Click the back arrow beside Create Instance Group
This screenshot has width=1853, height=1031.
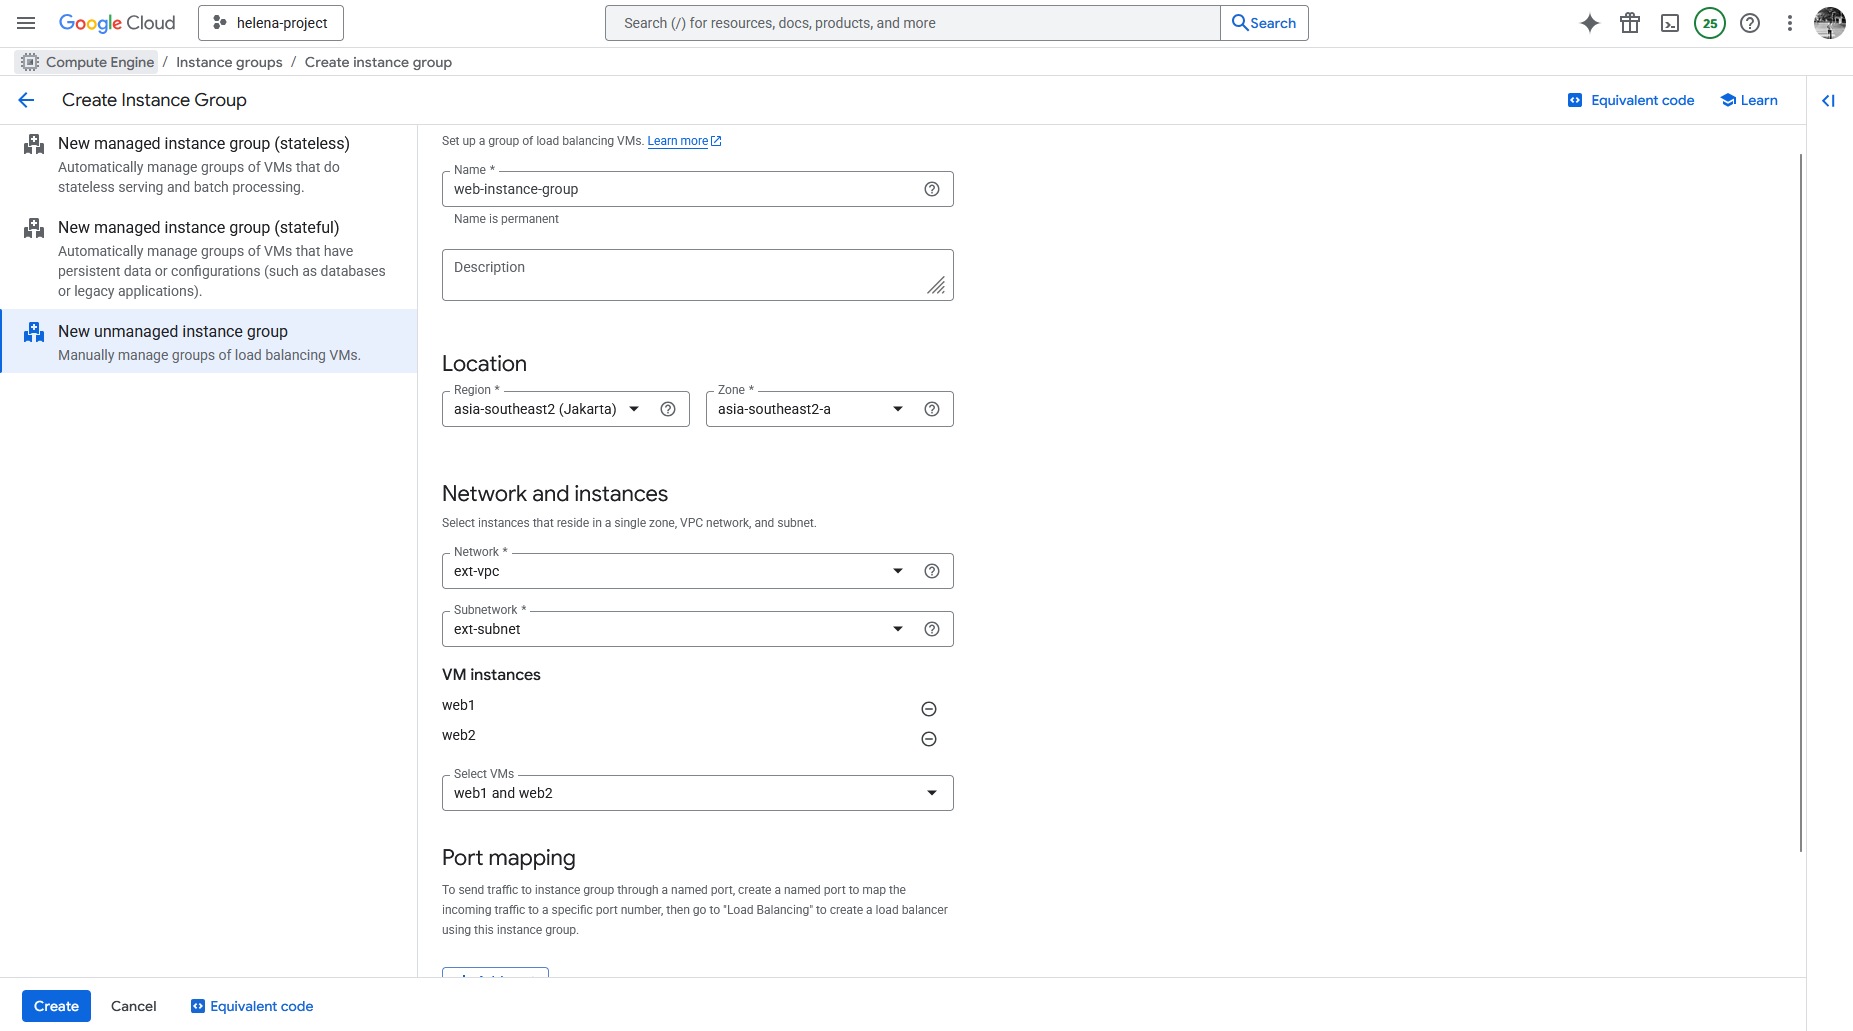(x=27, y=100)
